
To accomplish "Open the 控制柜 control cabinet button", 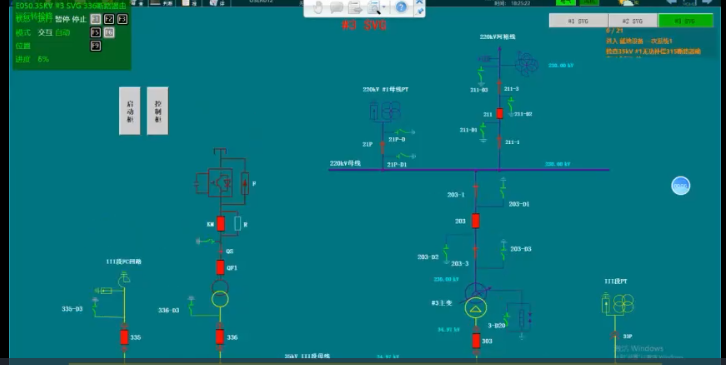I will pos(157,111).
